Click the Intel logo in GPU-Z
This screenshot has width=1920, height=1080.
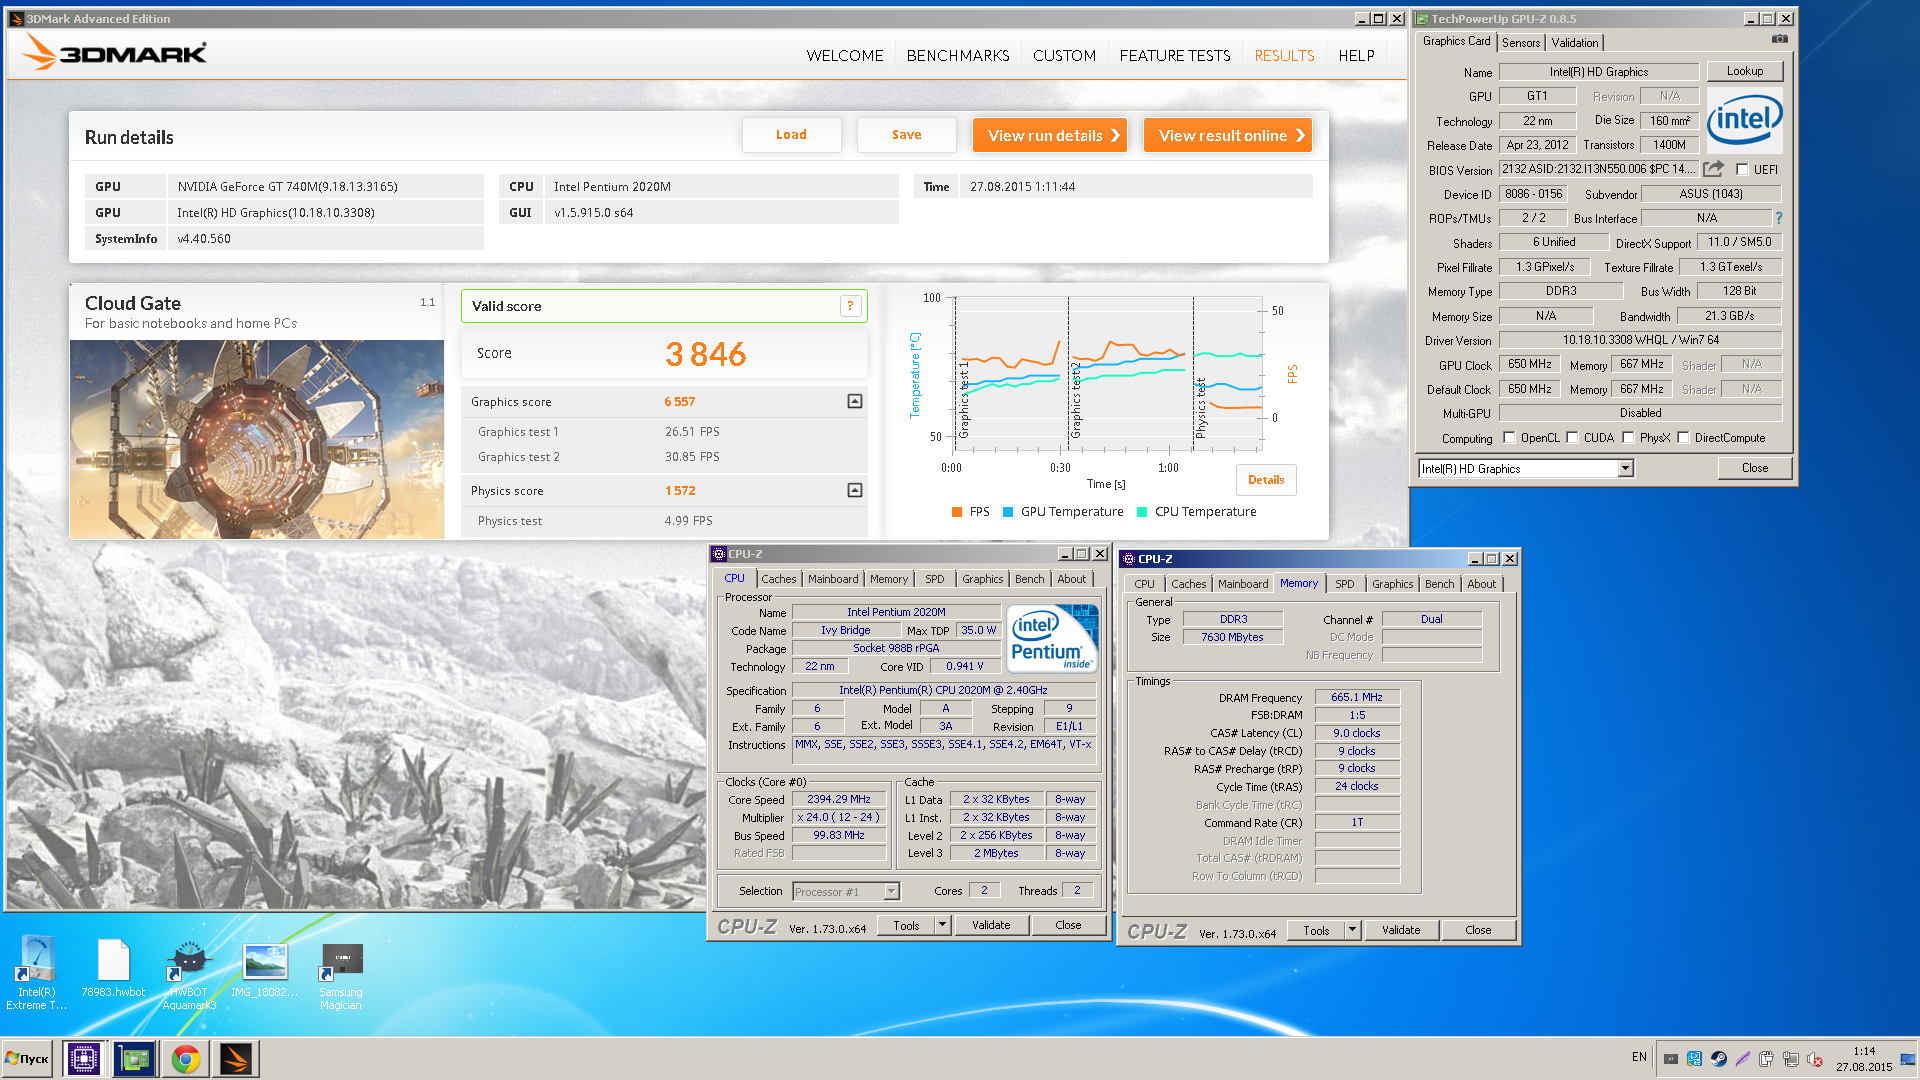click(1745, 120)
